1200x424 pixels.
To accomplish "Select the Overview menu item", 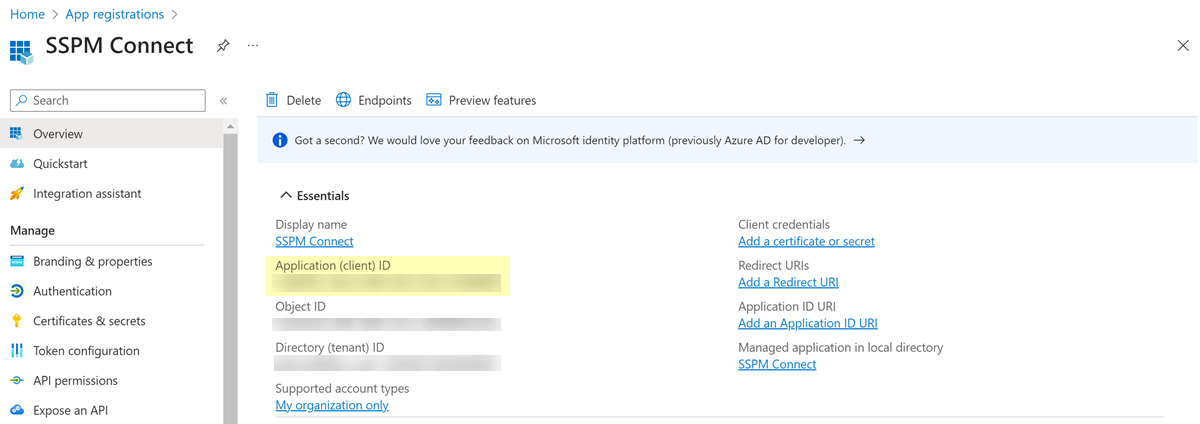I will pos(58,134).
